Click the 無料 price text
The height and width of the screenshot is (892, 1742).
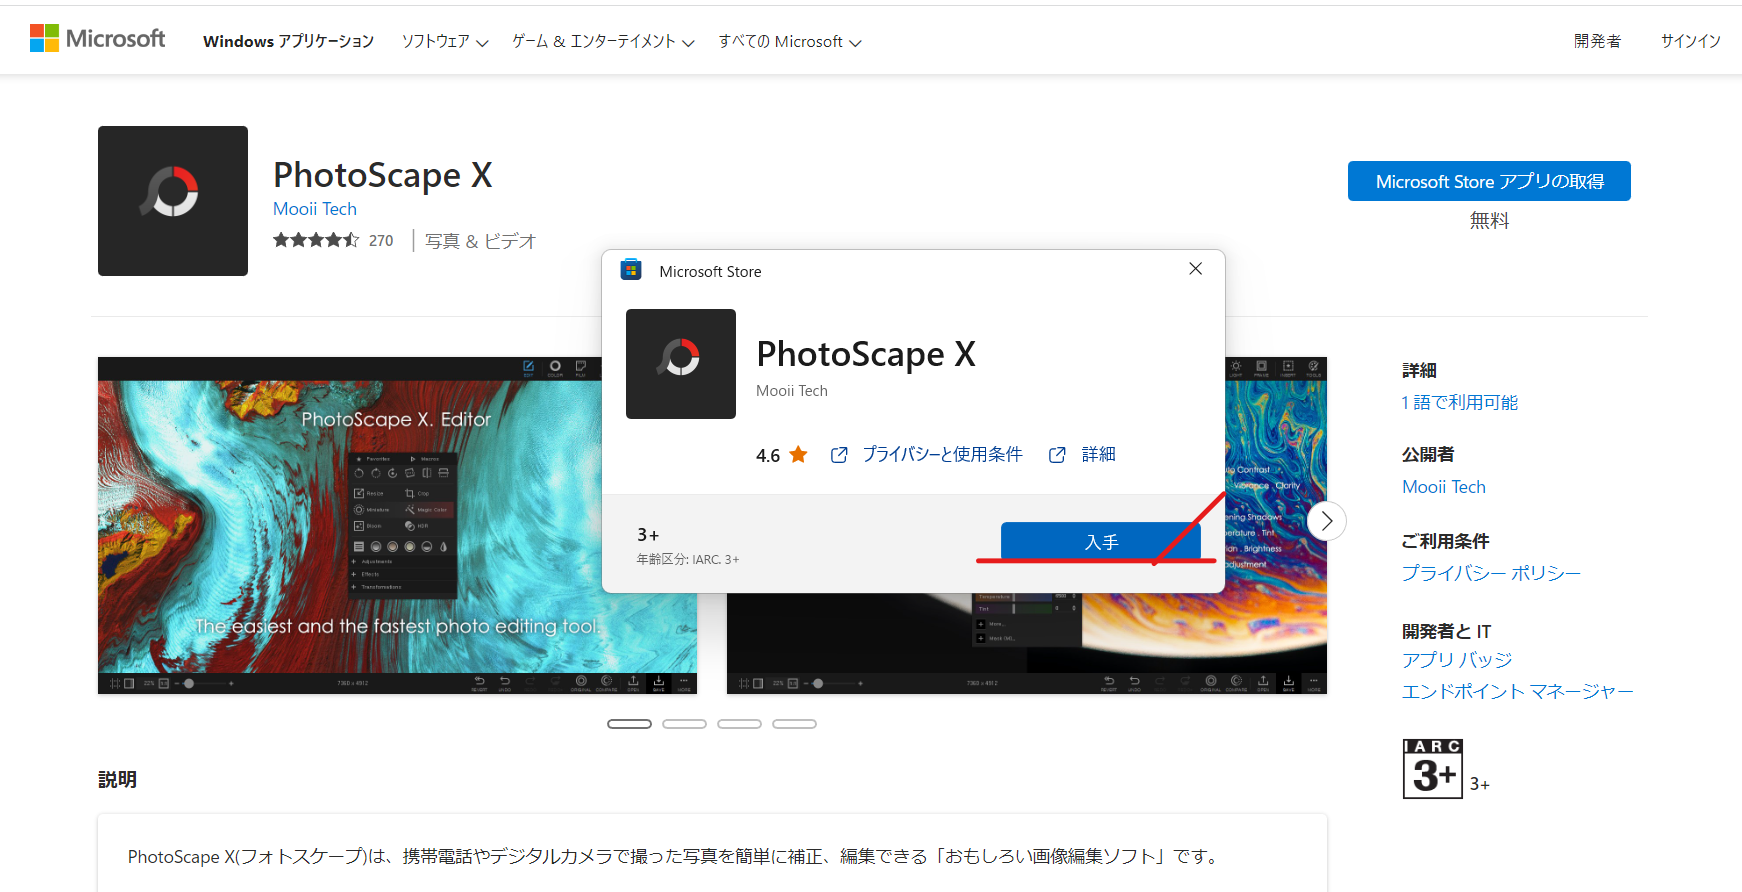tap(1489, 221)
